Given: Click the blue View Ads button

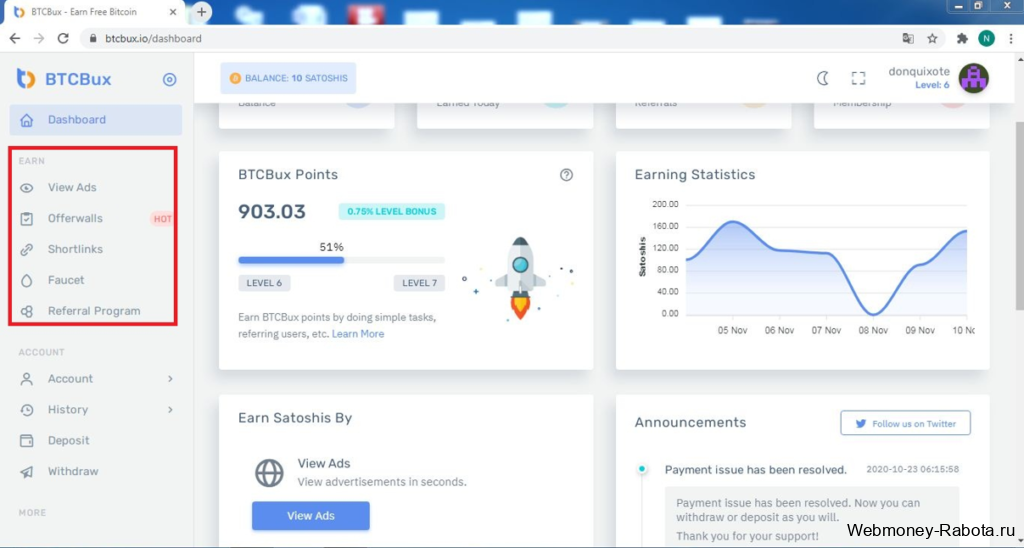Looking at the screenshot, I should (311, 516).
